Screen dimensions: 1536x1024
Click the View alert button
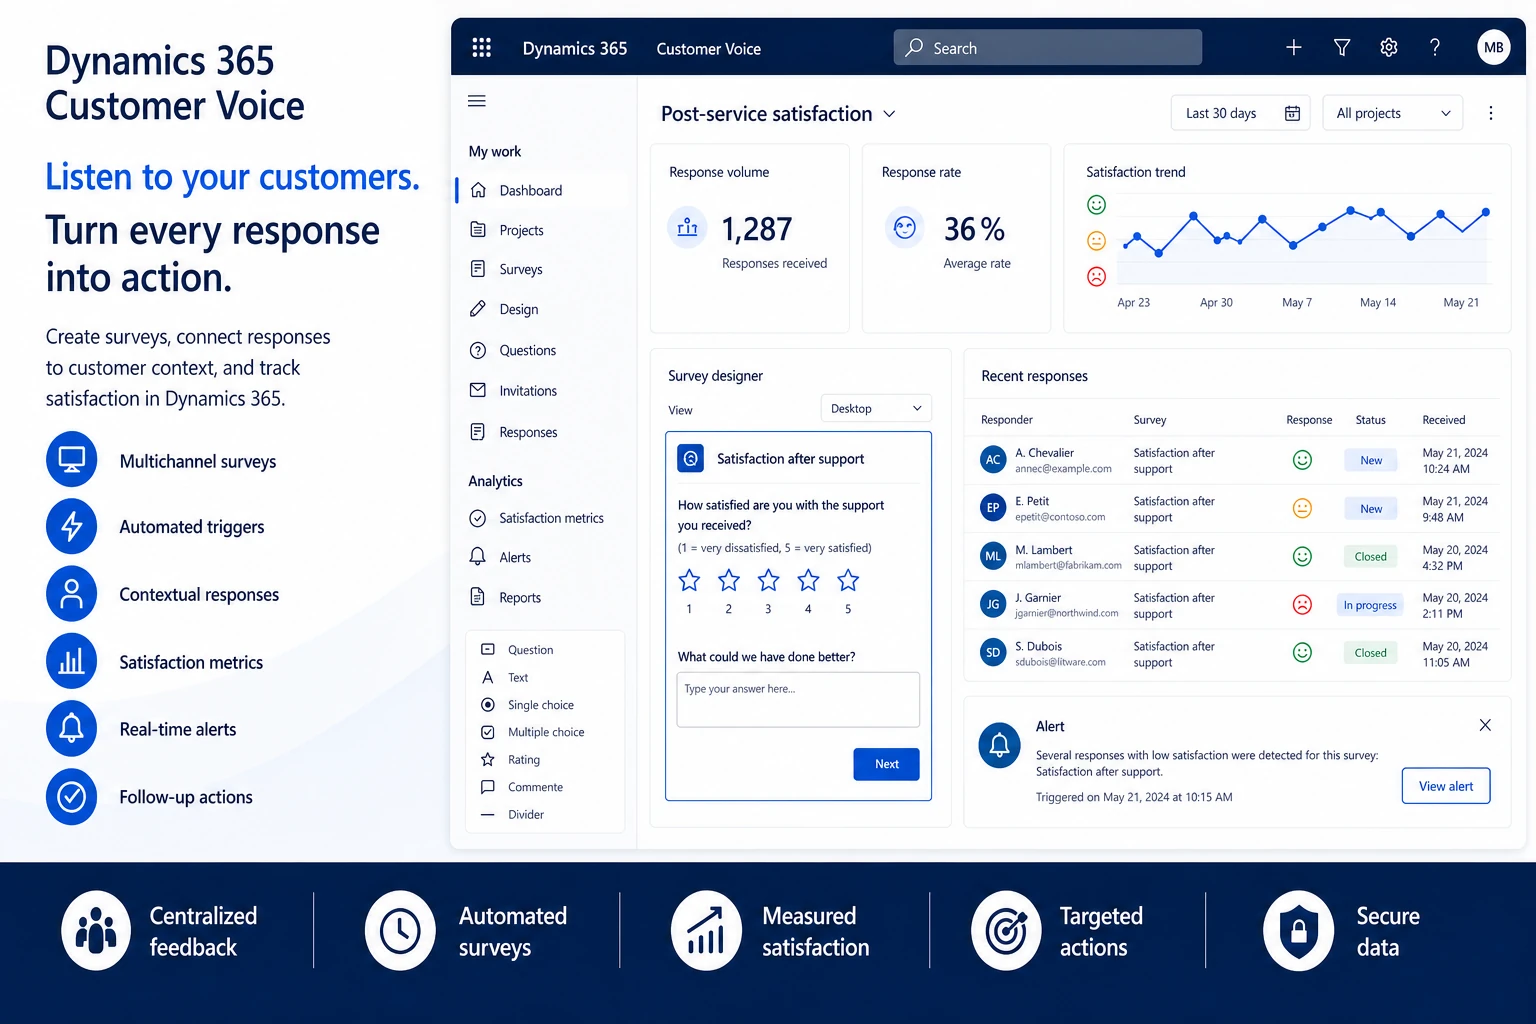pyautogui.click(x=1446, y=786)
